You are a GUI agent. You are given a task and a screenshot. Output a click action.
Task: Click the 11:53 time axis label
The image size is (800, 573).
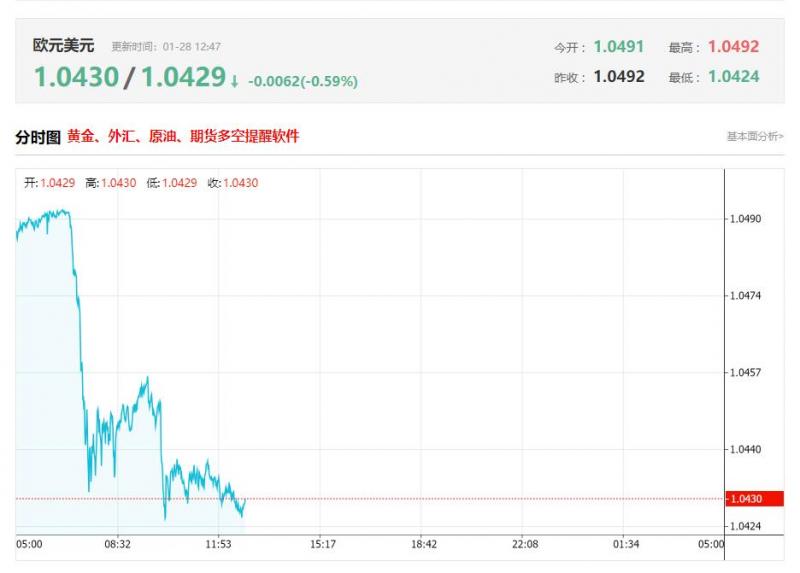pyautogui.click(x=218, y=544)
